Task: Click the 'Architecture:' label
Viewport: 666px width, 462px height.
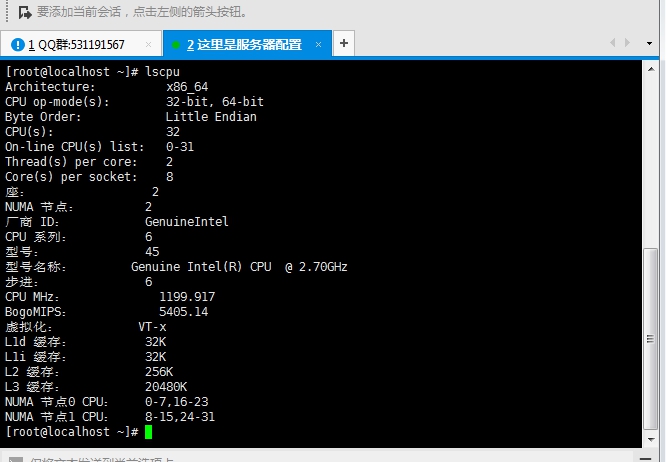Action: click(x=50, y=87)
